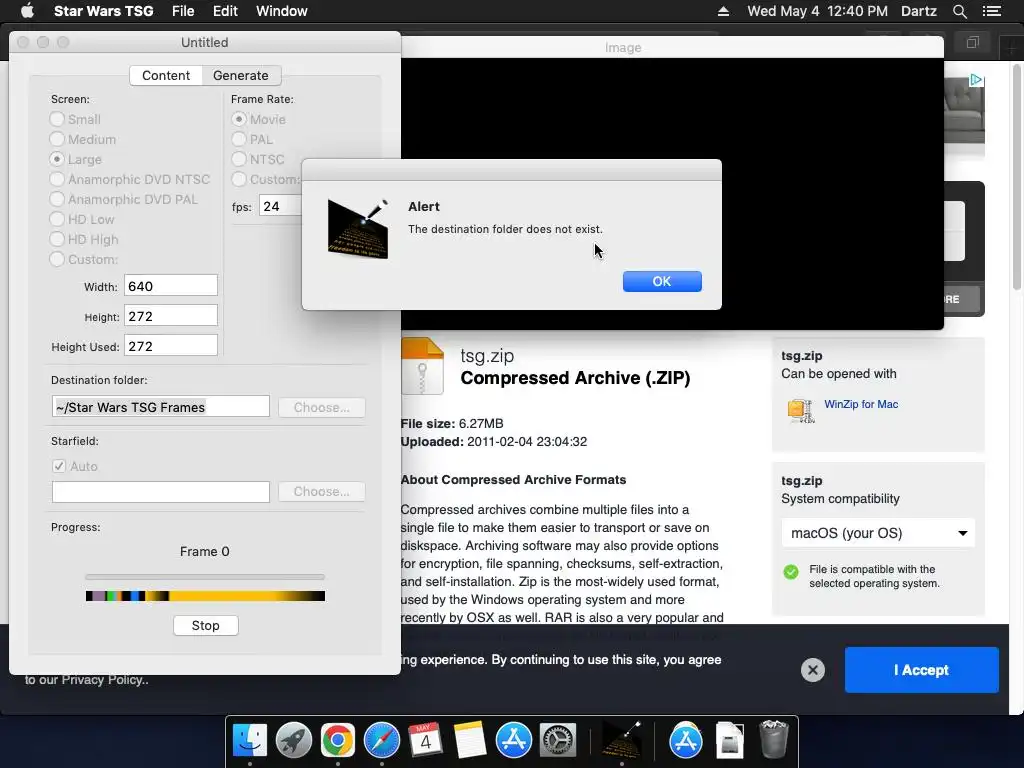This screenshot has height=768, width=1024.
Task: Click the Star Wars TSG alert icon
Action: pyautogui.click(x=358, y=229)
